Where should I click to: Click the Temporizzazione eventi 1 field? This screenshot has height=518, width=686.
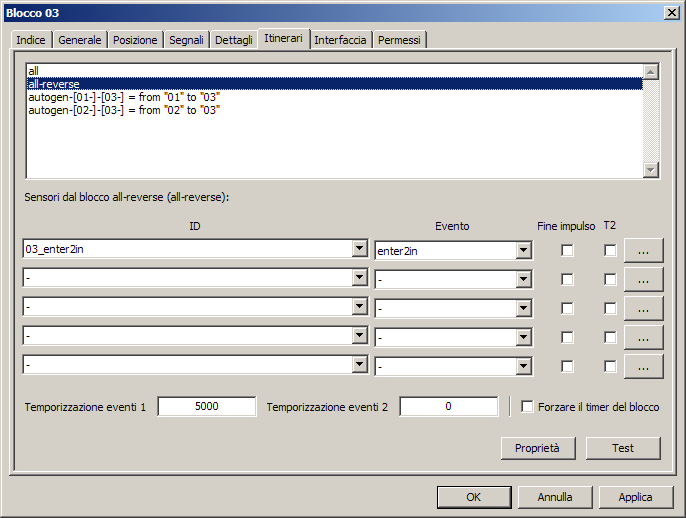coord(206,407)
